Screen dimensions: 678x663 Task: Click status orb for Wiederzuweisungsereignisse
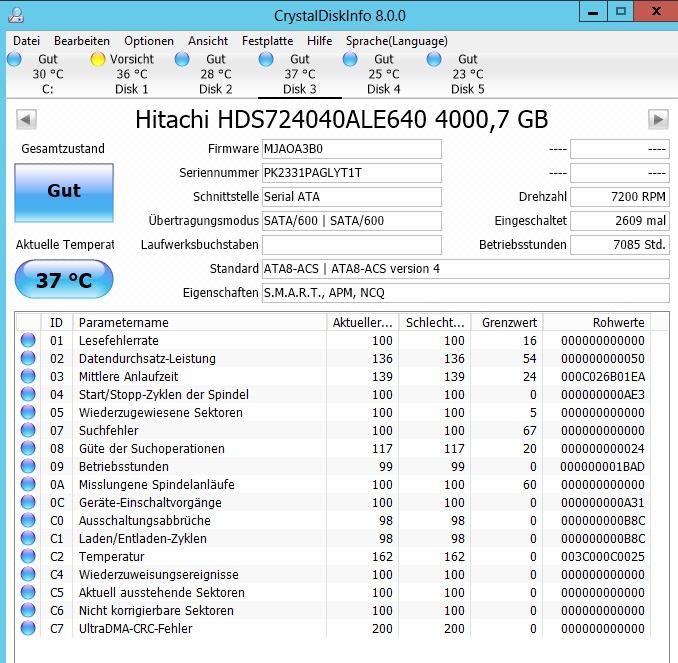click(x=28, y=574)
